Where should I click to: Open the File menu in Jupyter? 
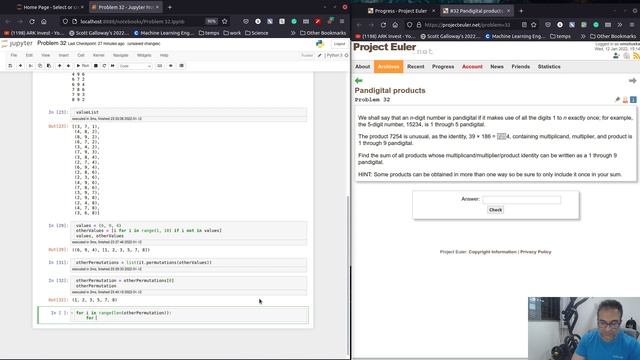click(x=14, y=55)
